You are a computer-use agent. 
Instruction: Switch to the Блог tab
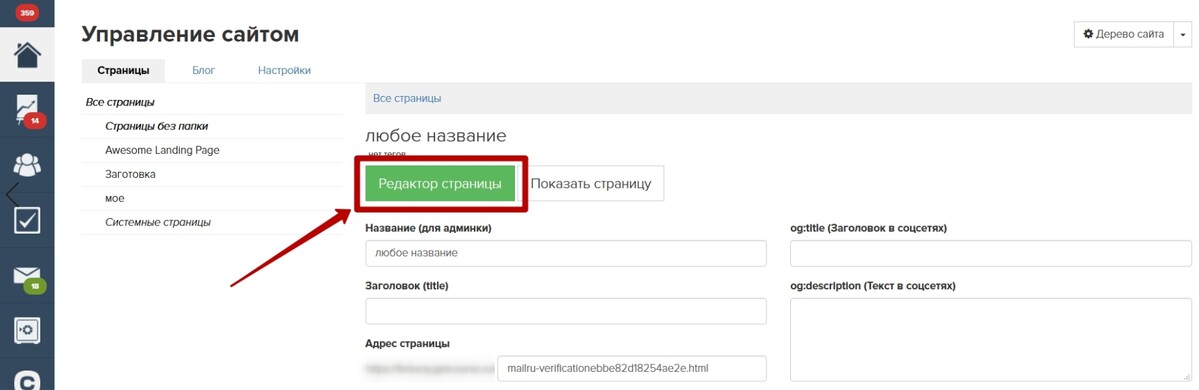click(203, 70)
